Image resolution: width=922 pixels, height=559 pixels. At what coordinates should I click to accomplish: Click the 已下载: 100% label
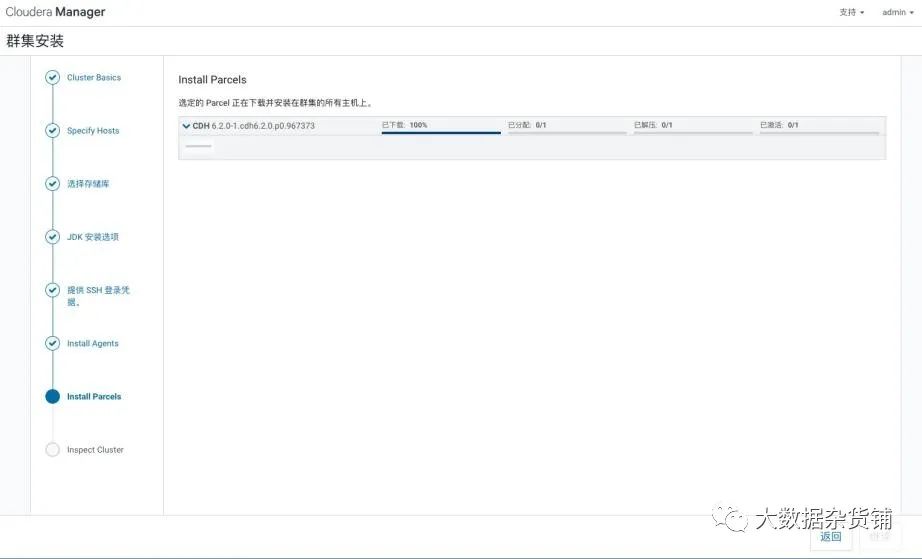click(405, 125)
